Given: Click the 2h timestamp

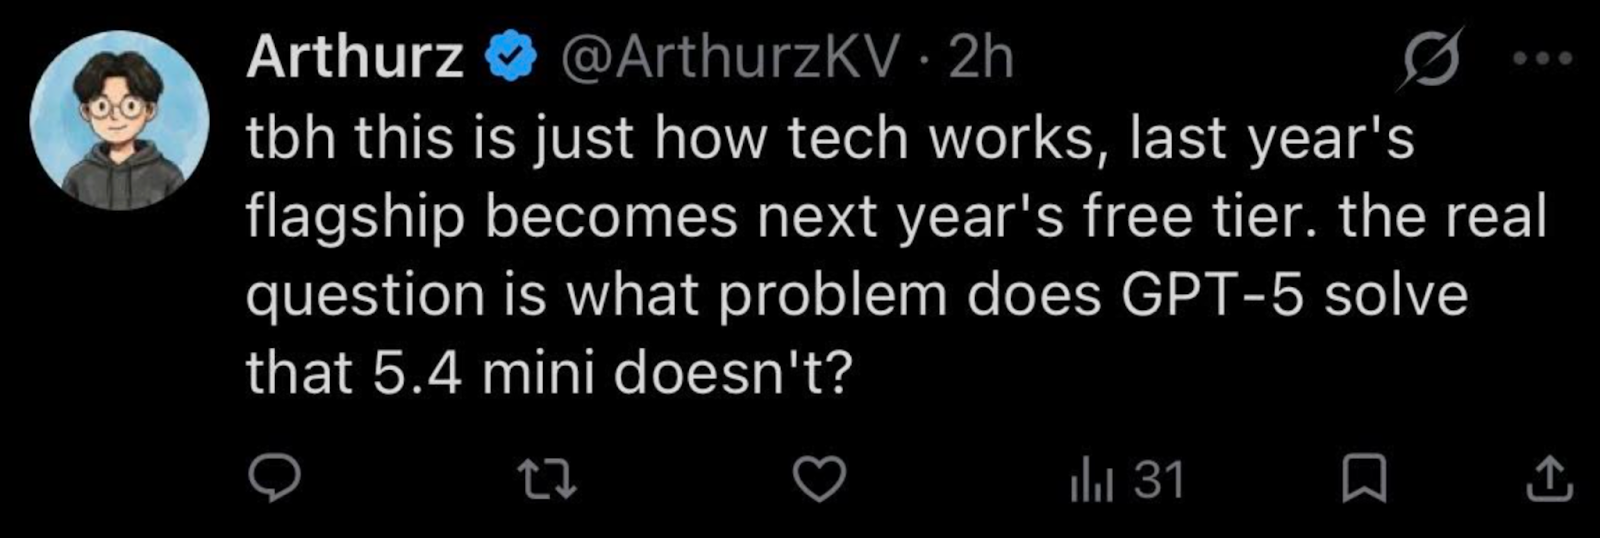Looking at the screenshot, I should 981,58.
